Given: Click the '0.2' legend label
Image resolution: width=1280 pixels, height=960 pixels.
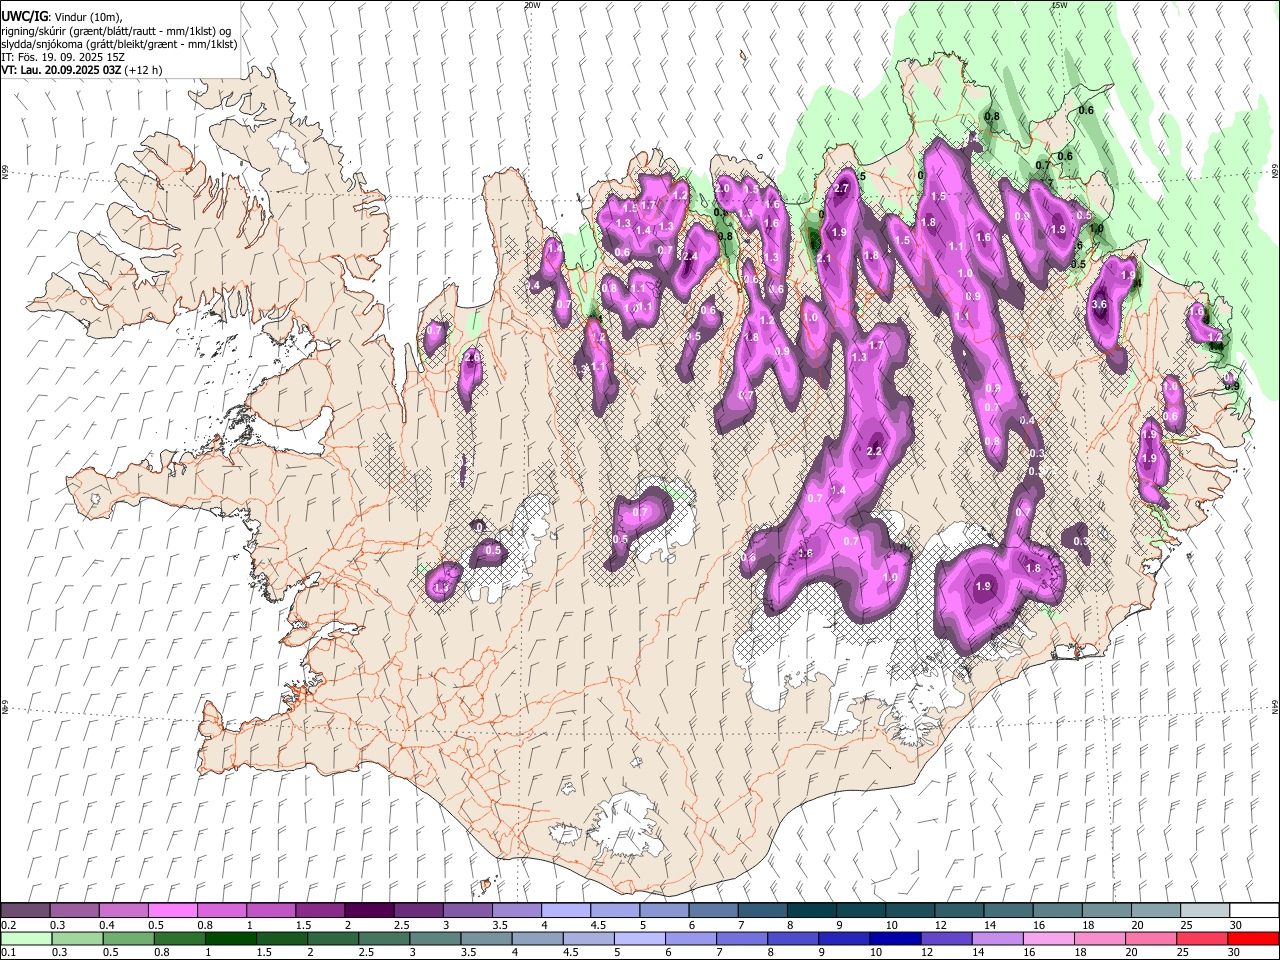Looking at the screenshot, I should tap(8, 925).
